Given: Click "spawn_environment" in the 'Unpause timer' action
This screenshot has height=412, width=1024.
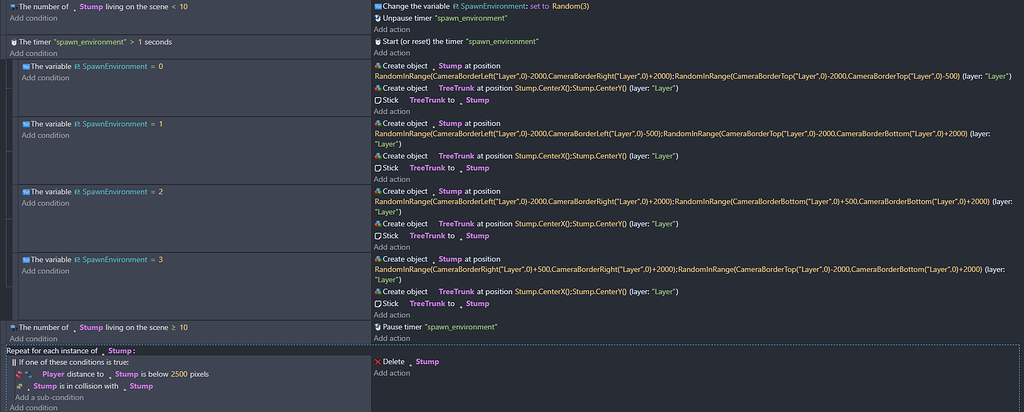Looking at the screenshot, I should pos(472,18).
